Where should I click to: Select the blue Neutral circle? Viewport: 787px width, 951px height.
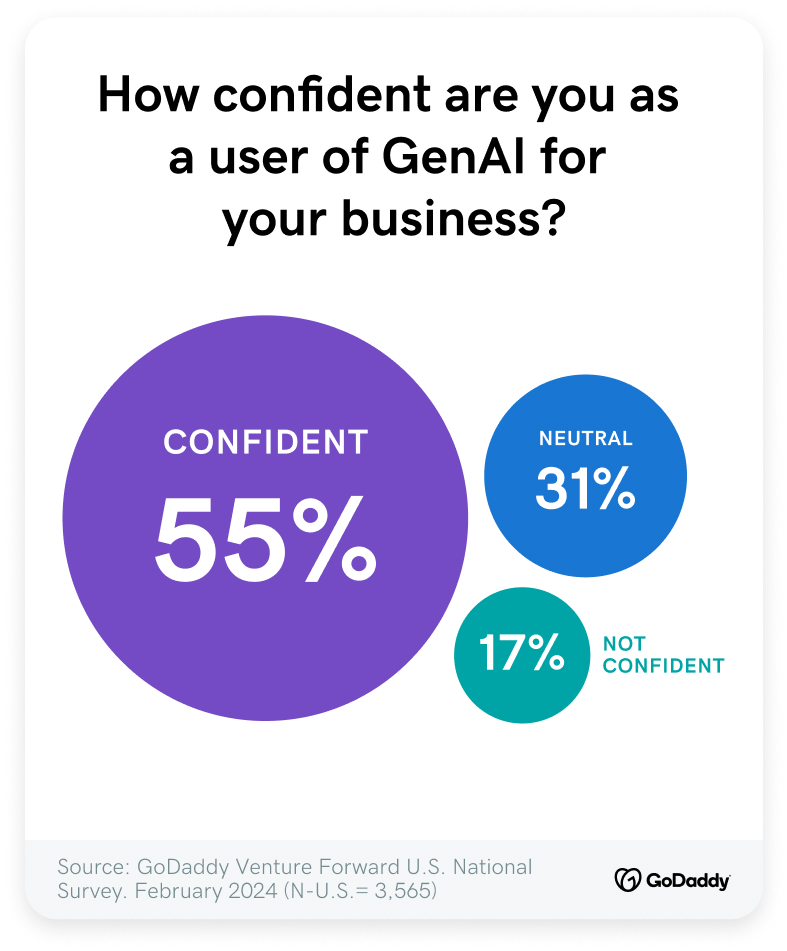(585, 476)
